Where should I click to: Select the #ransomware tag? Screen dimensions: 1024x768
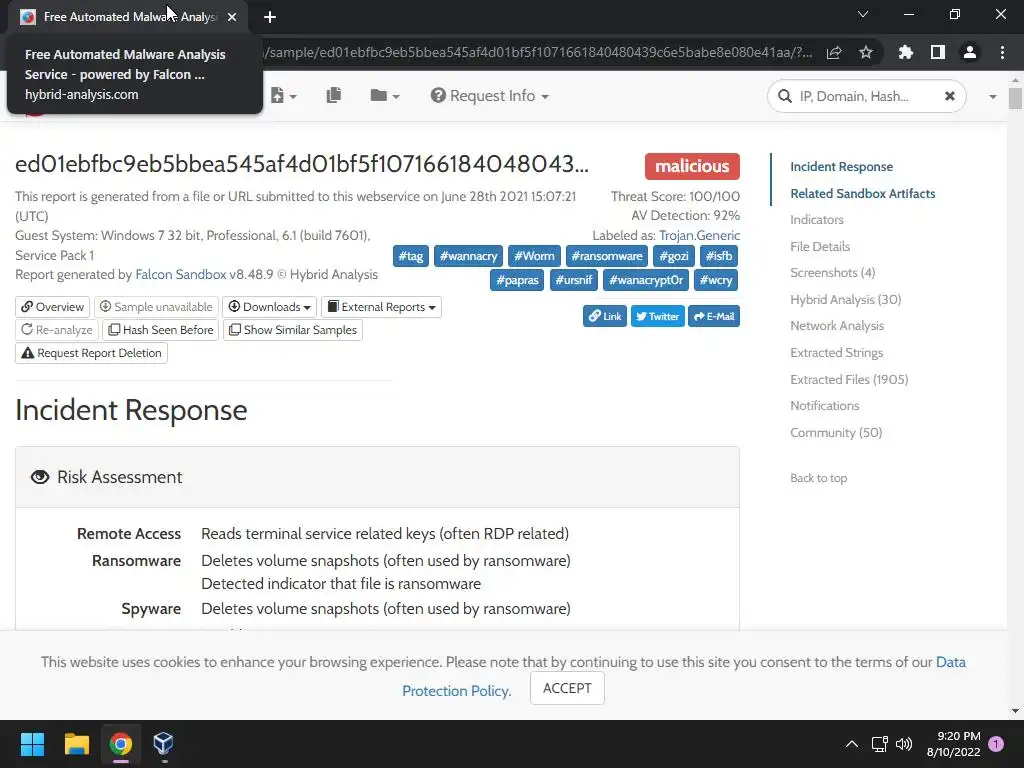coord(607,256)
